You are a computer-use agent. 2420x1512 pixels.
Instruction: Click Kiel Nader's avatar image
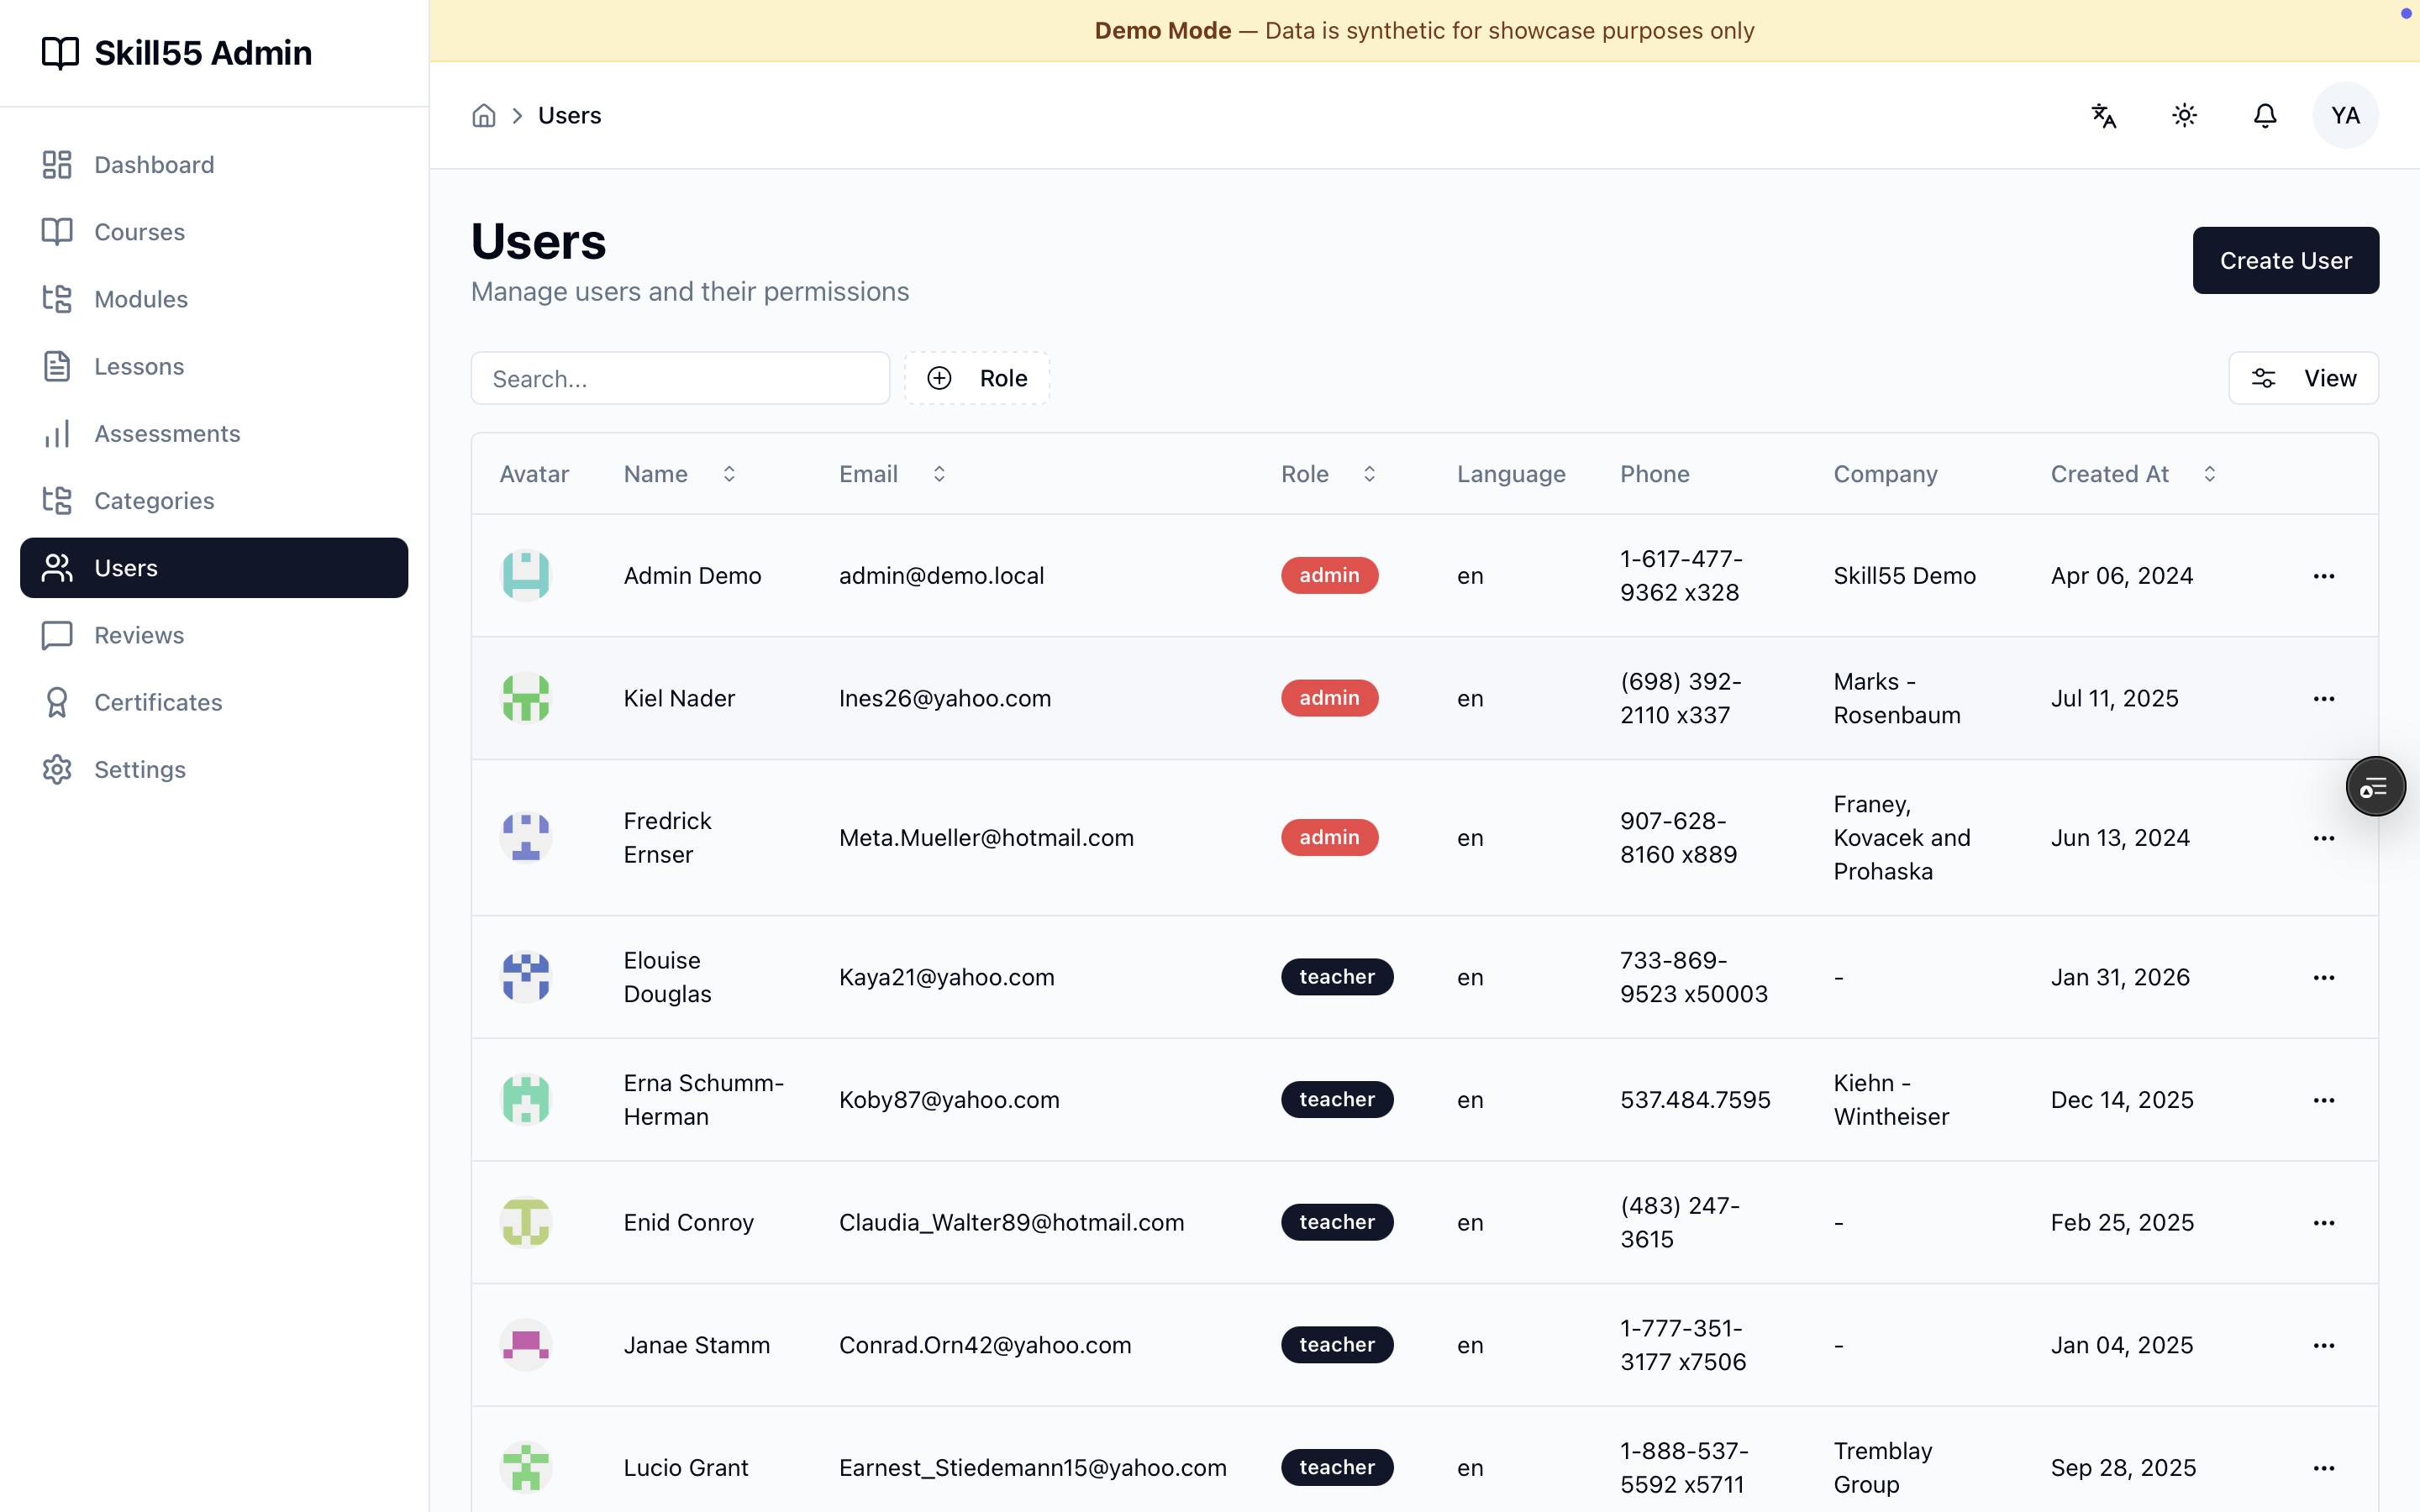pyautogui.click(x=526, y=698)
